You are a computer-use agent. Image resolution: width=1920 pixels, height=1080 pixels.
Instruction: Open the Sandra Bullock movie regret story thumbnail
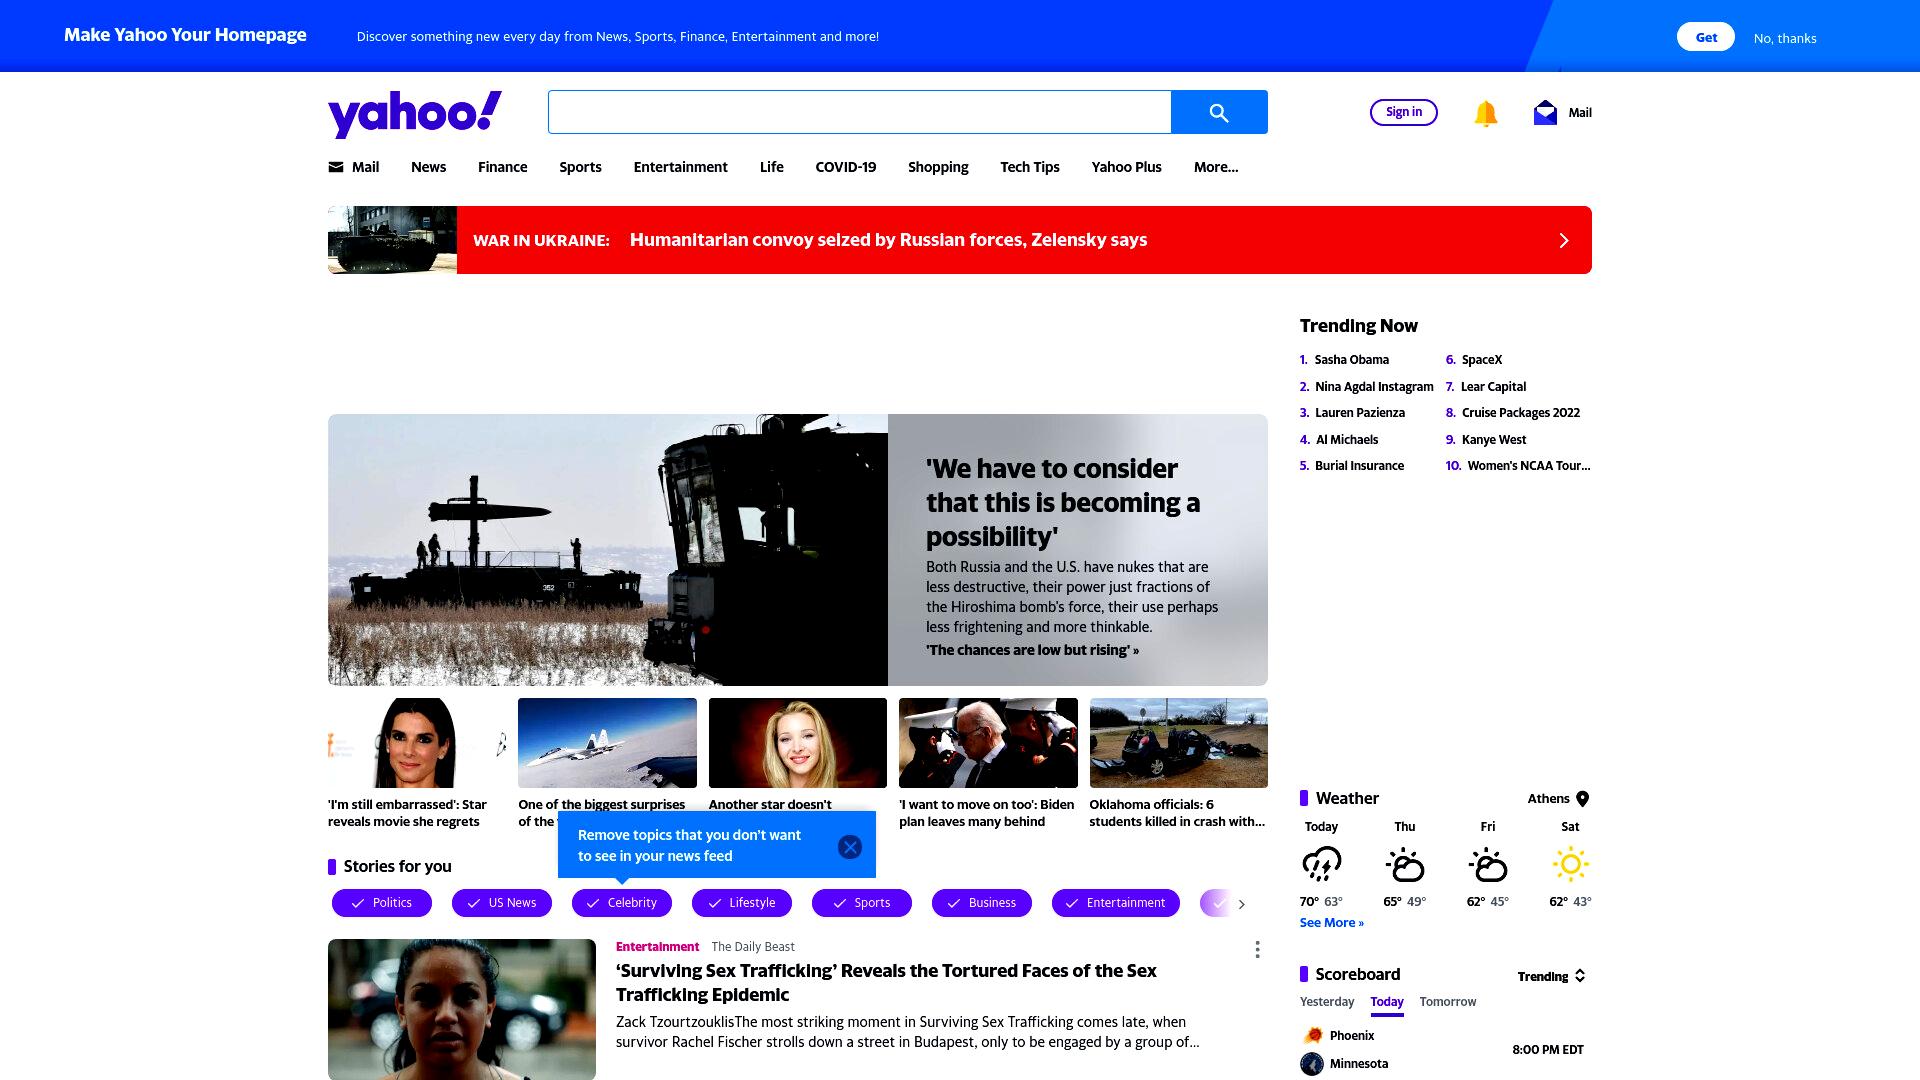click(417, 743)
